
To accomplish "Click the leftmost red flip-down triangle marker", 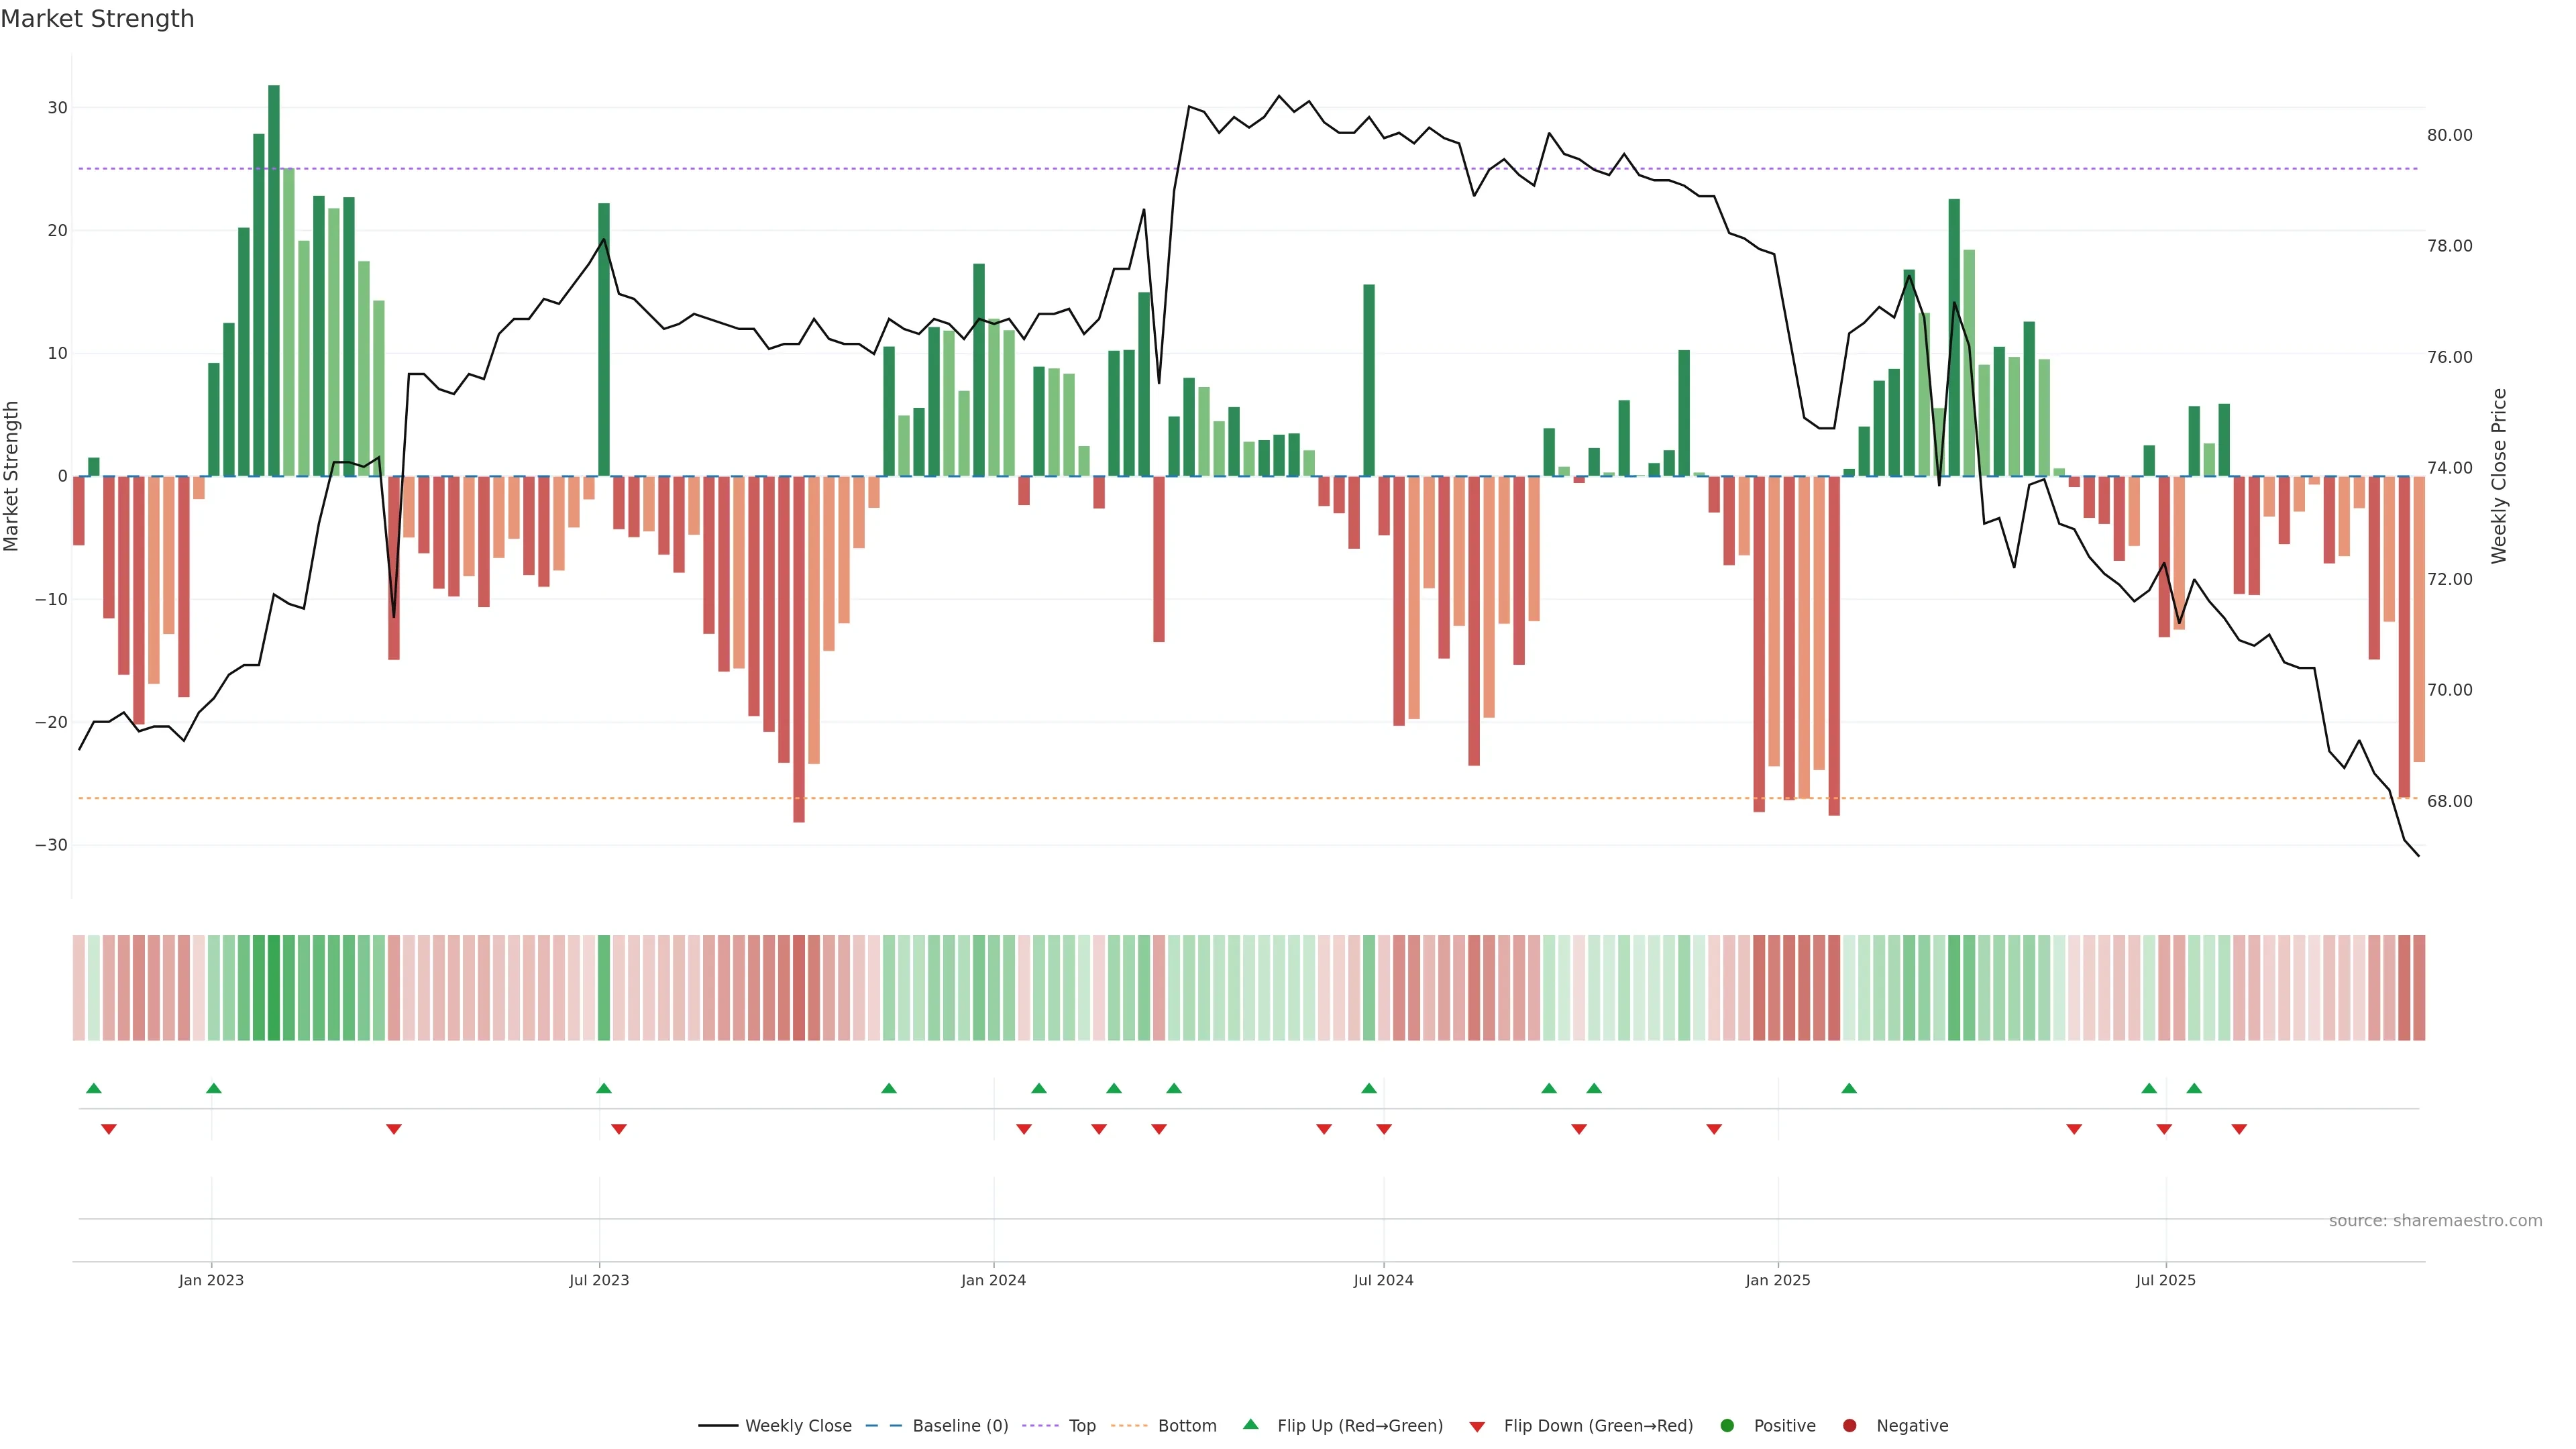I will [109, 1129].
